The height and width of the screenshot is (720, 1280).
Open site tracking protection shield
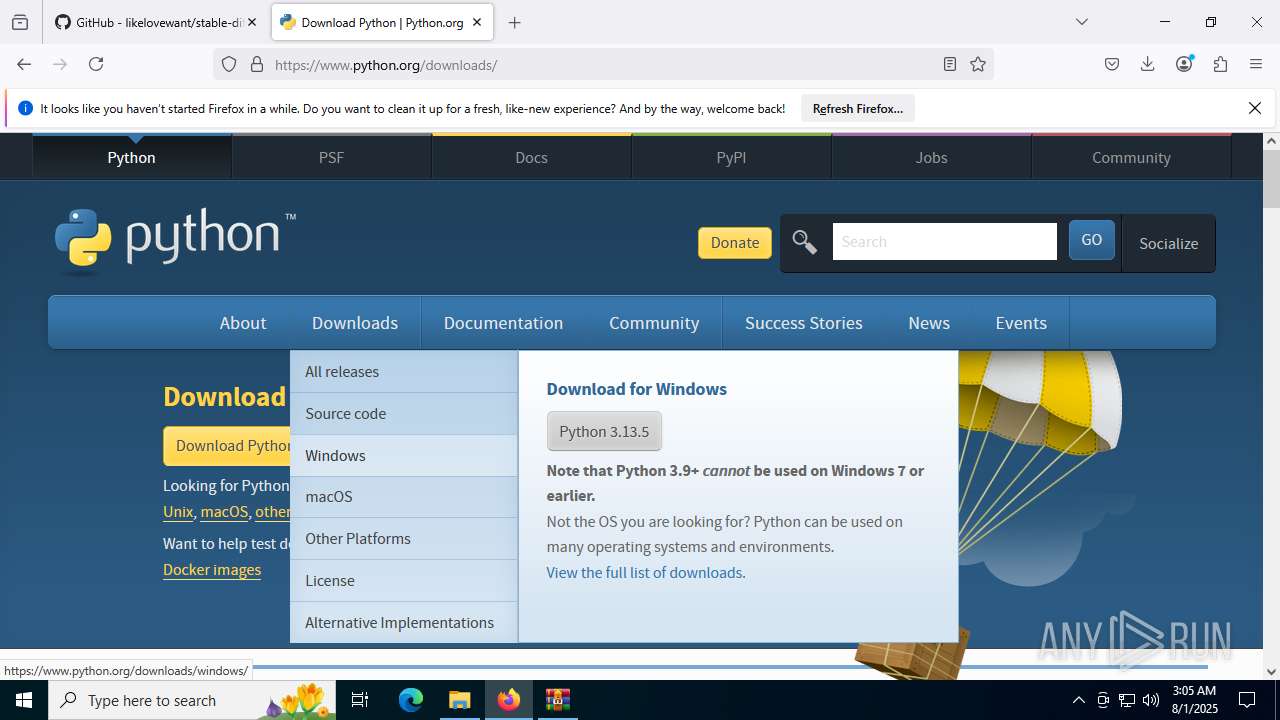pyautogui.click(x=229, y=64)
